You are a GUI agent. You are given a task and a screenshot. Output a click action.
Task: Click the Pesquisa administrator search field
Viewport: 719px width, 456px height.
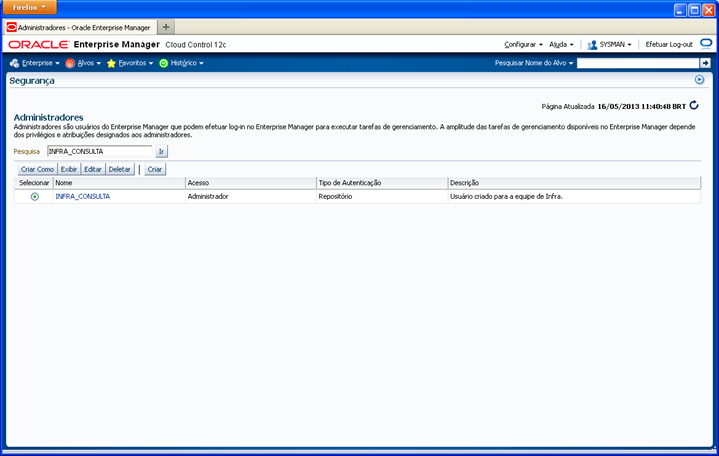click(100, 151)
